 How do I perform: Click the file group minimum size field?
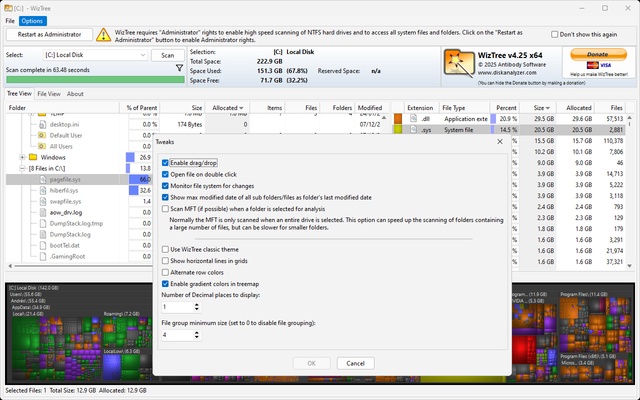[x=178, y=335]
